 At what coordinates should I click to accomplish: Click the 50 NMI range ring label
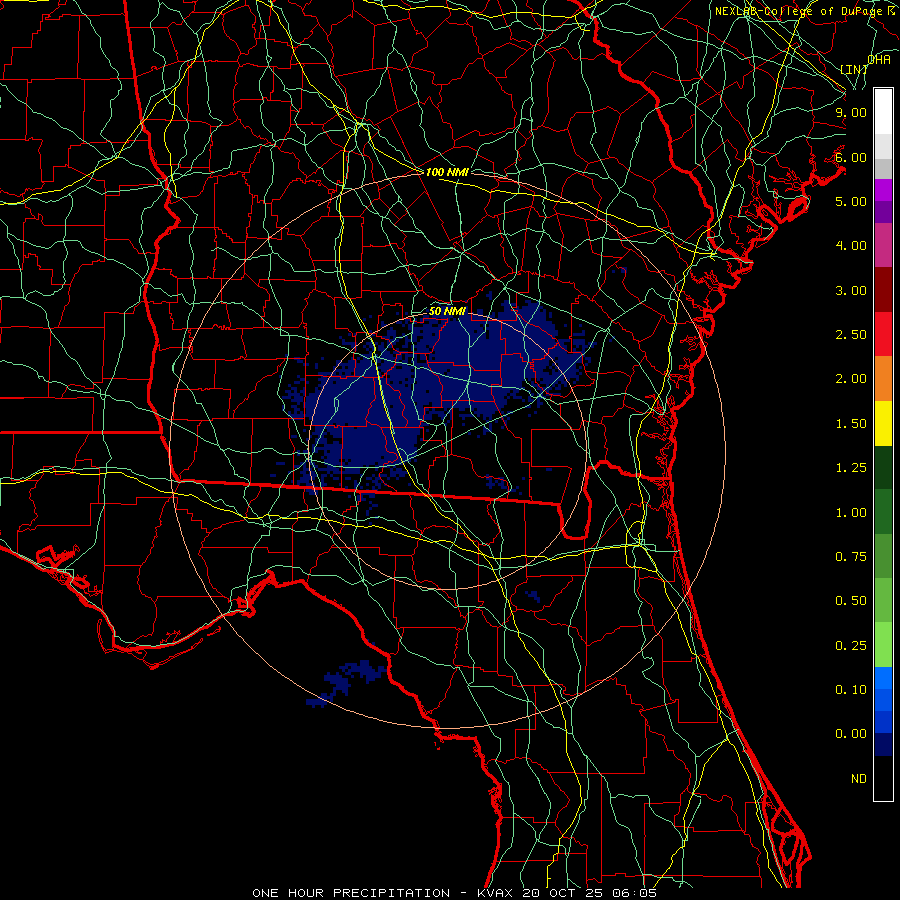pyautogui.click(x=447, y=311)
